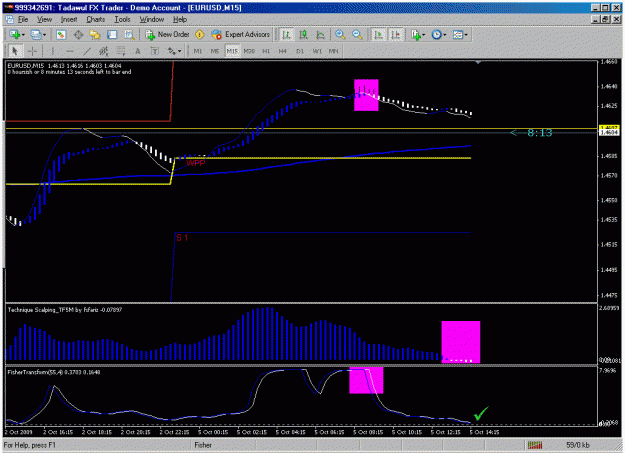The width and height of the screenshot is (625, 453).
Task: Switch chart to Bar Chart type
Action: tap(286, 35)
